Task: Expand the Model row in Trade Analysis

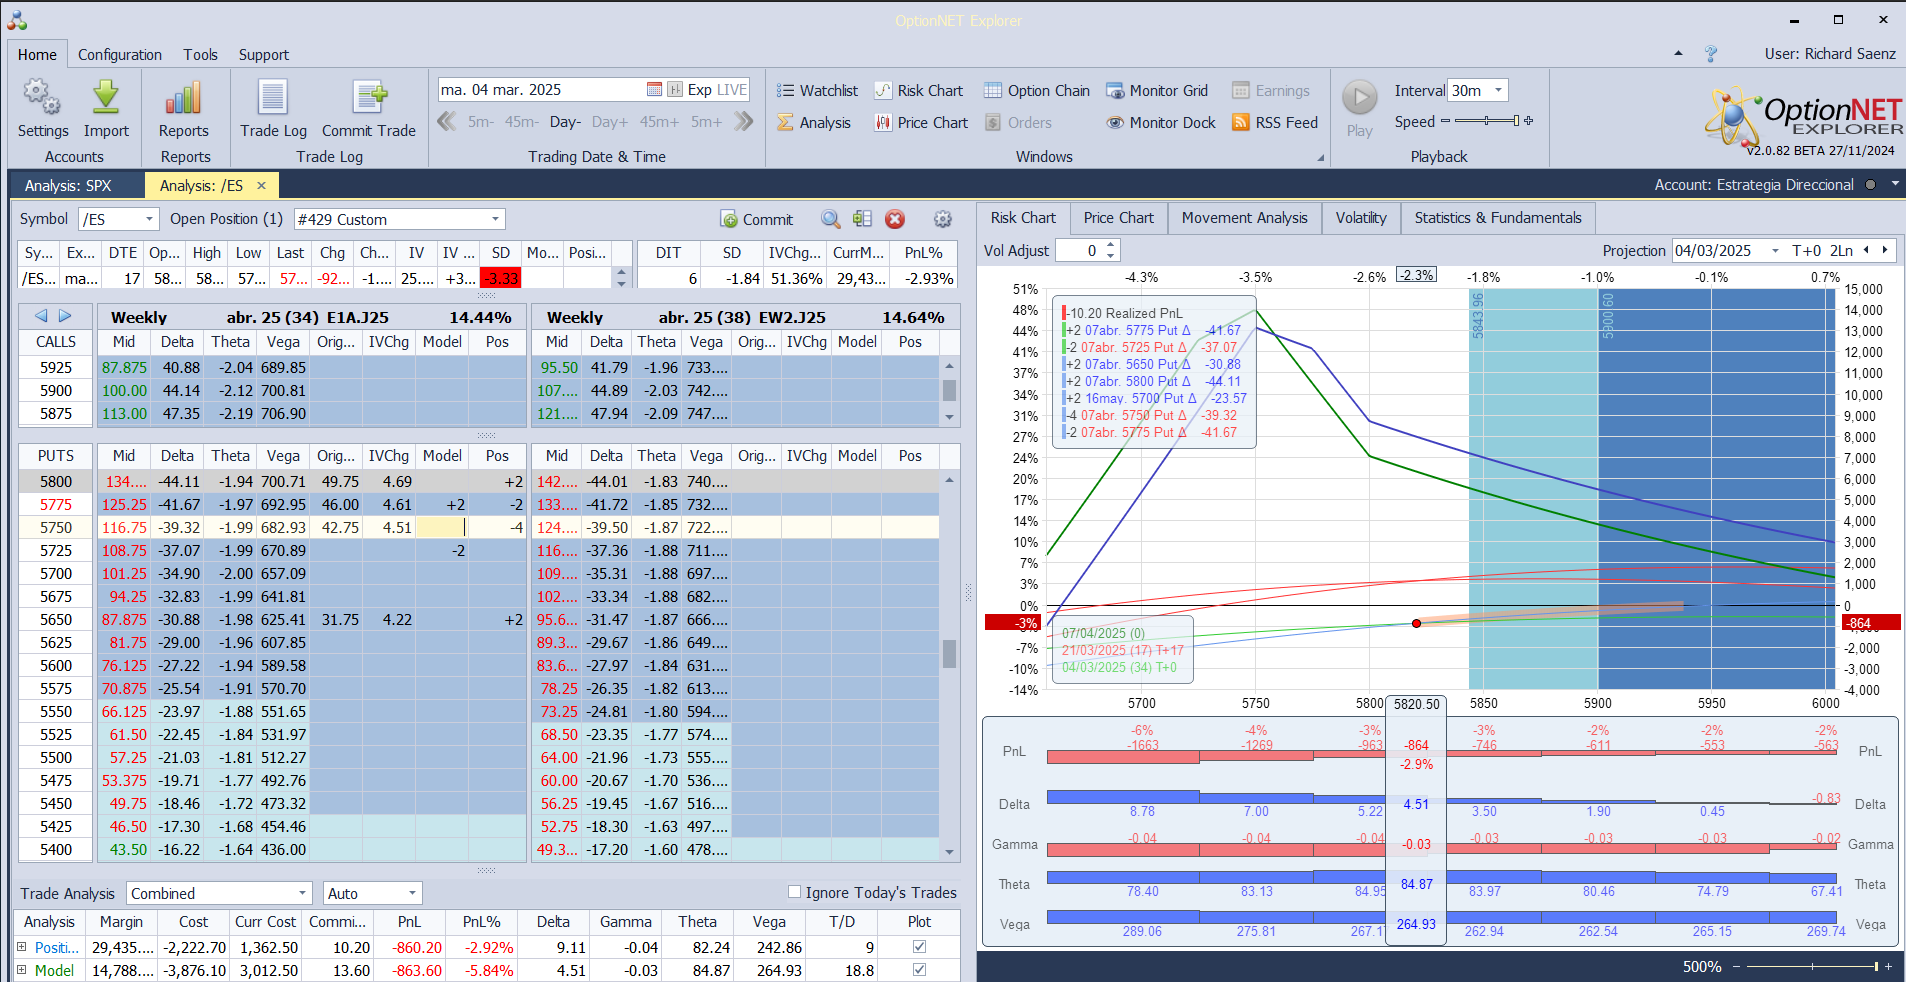Action: [21, 969]
